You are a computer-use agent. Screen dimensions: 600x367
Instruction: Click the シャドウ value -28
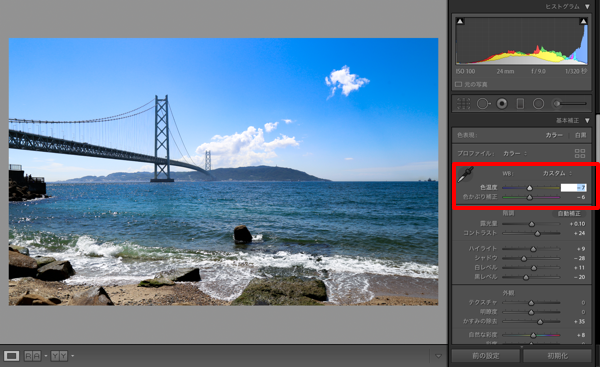click(x=579, y=258)
